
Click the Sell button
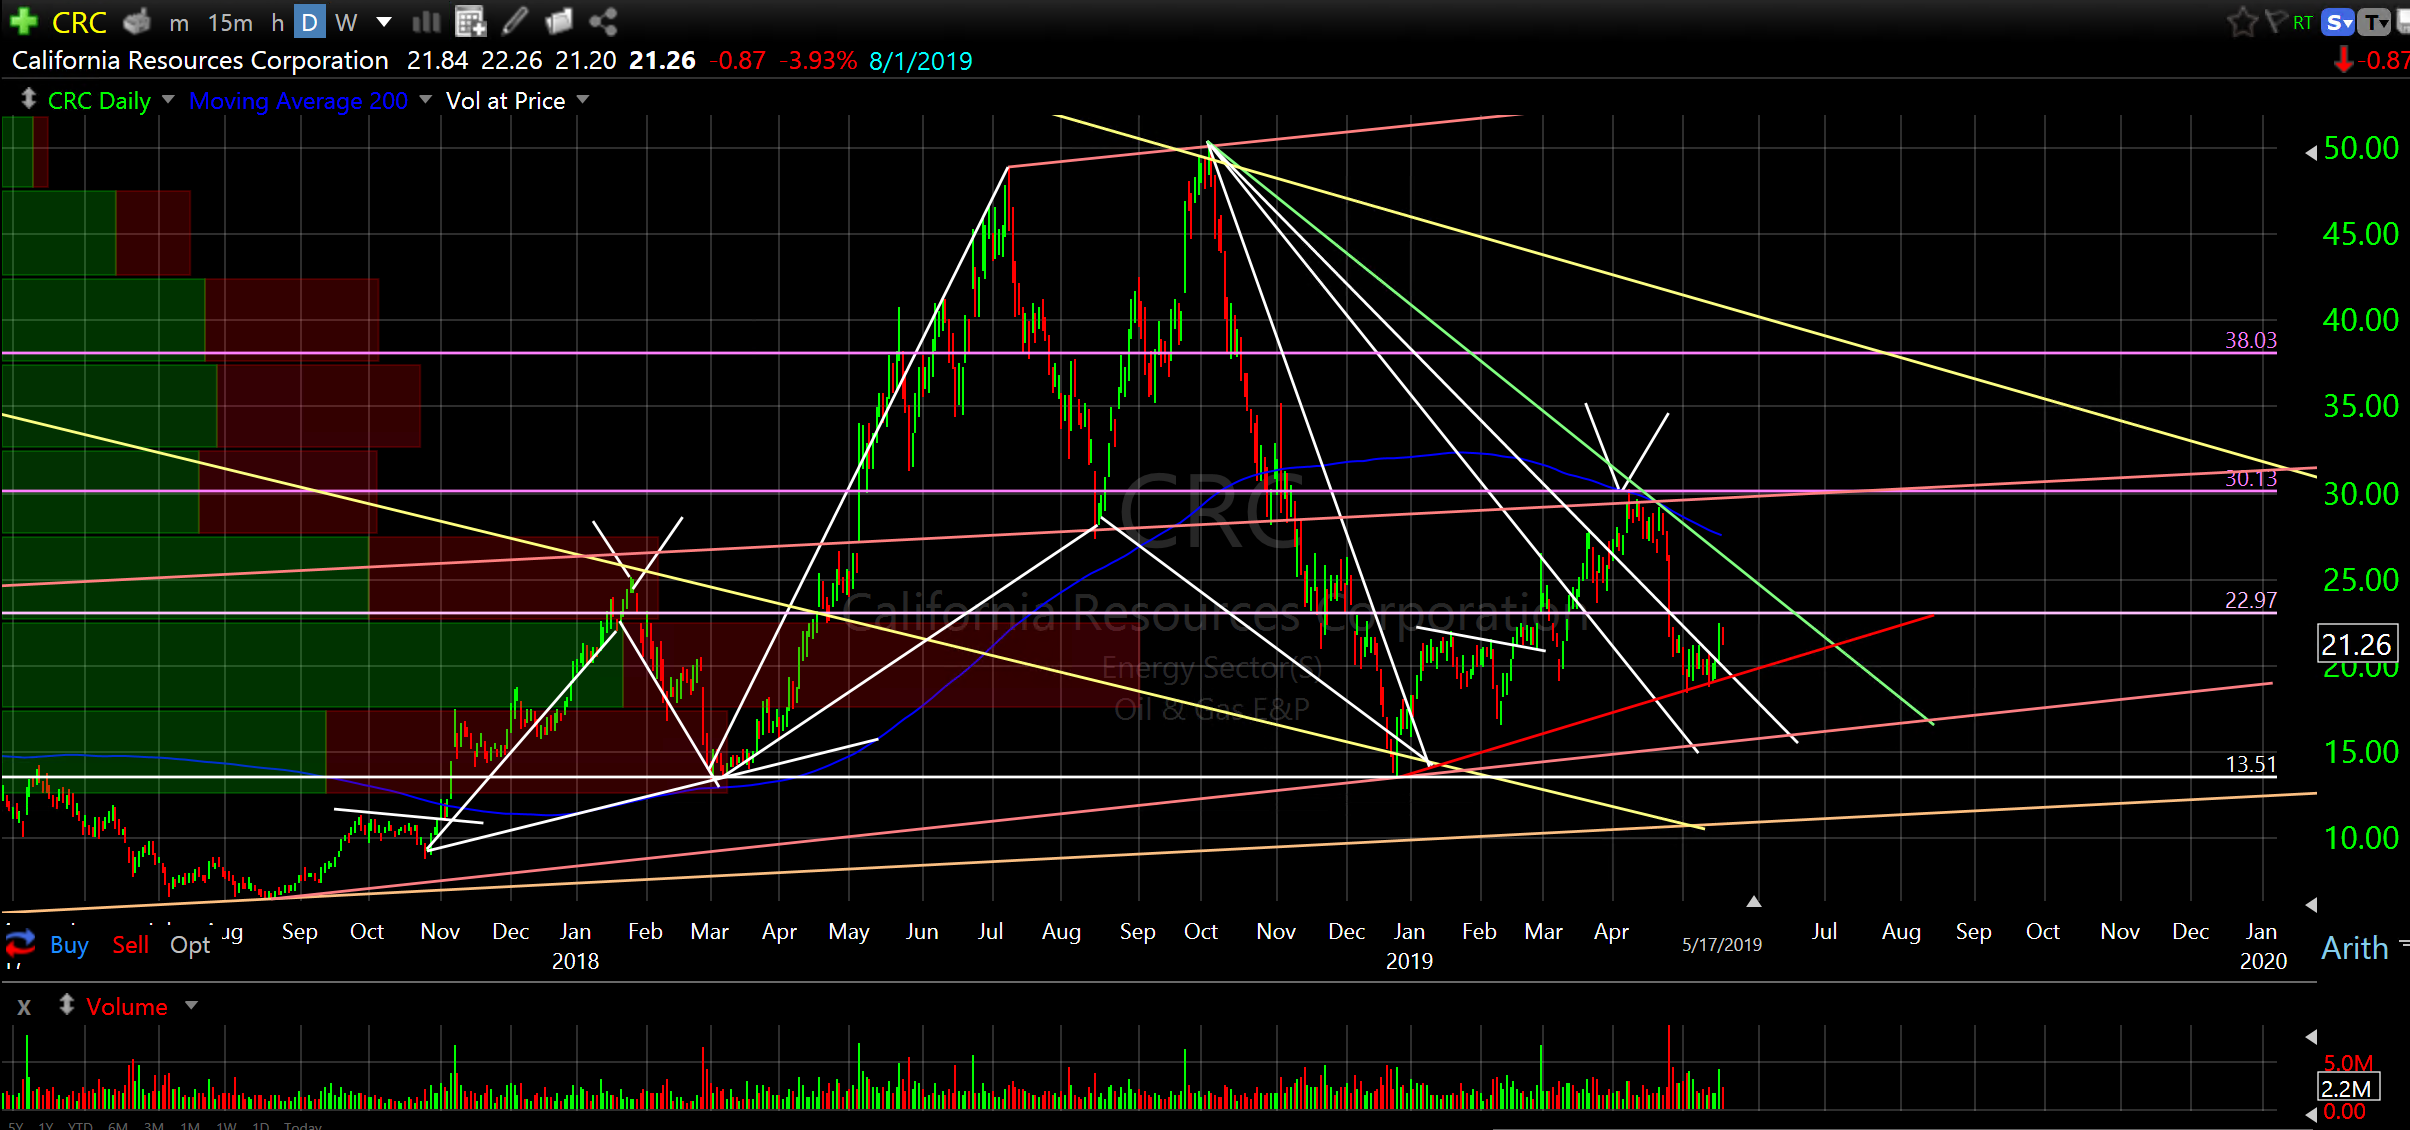tap(130, 945)
